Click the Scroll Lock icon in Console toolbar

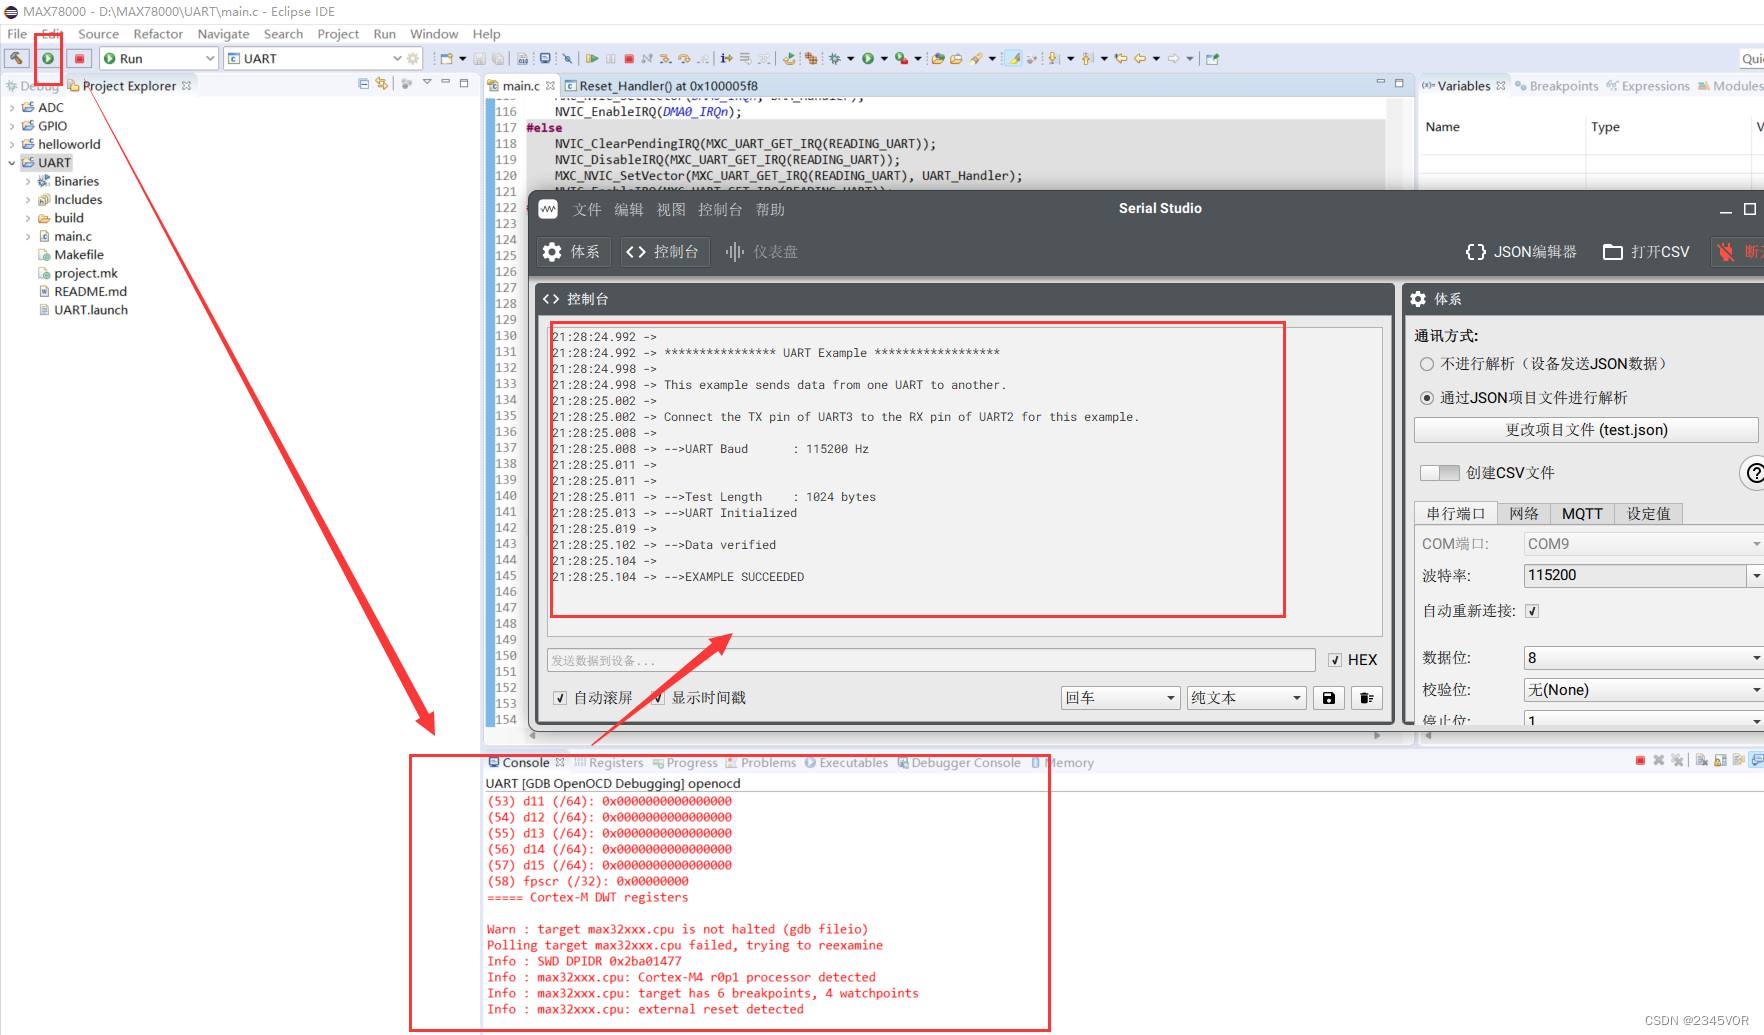1720,761
